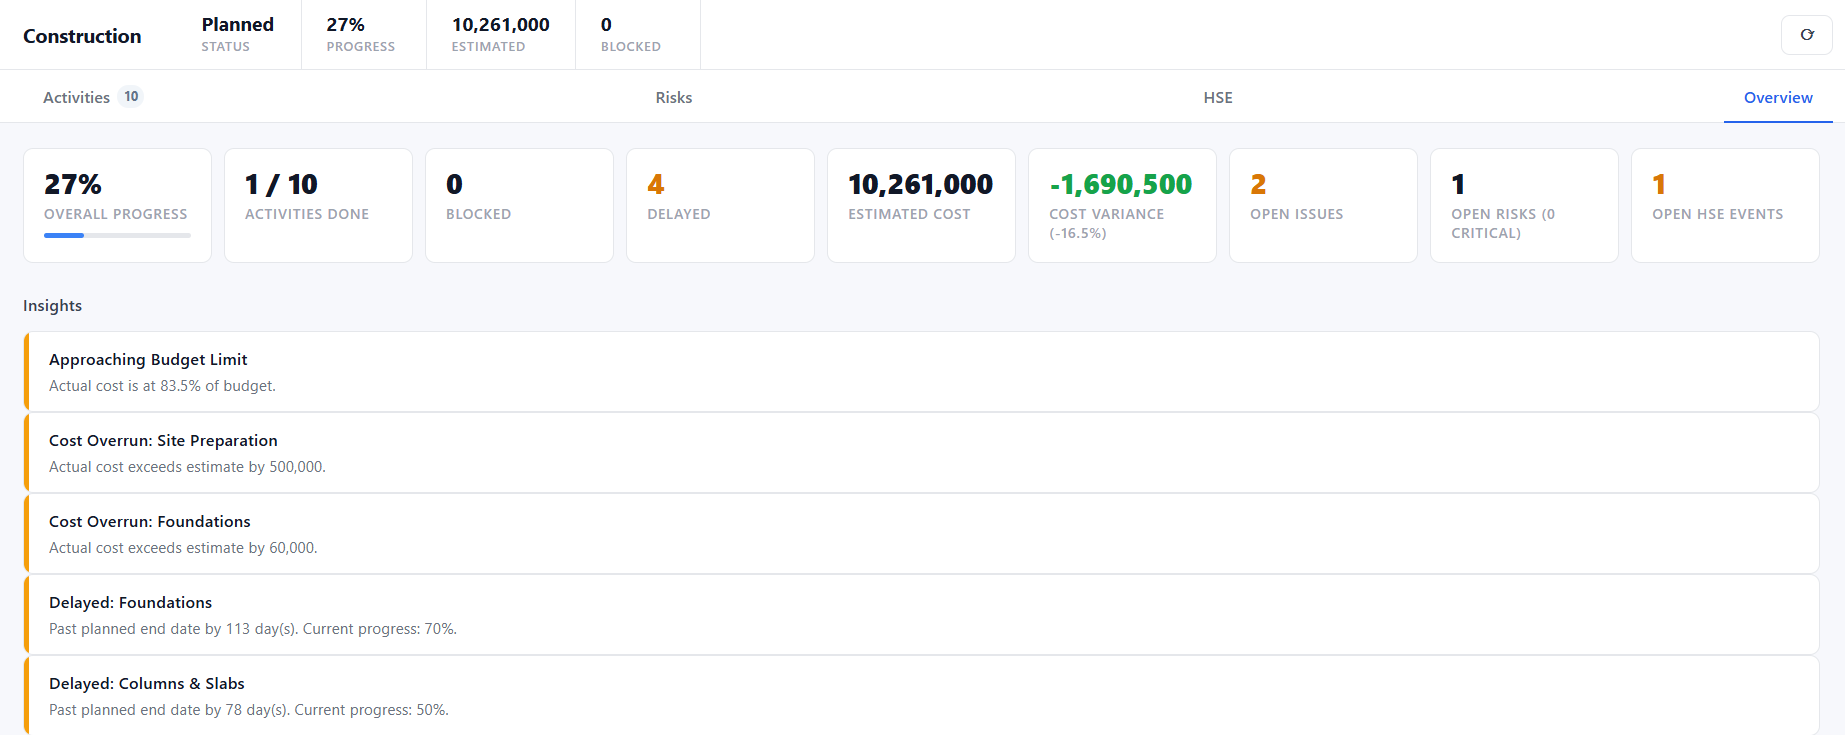Click Cost Overrun: Foundations insight
1845x735 pixels.
(921, 534)
